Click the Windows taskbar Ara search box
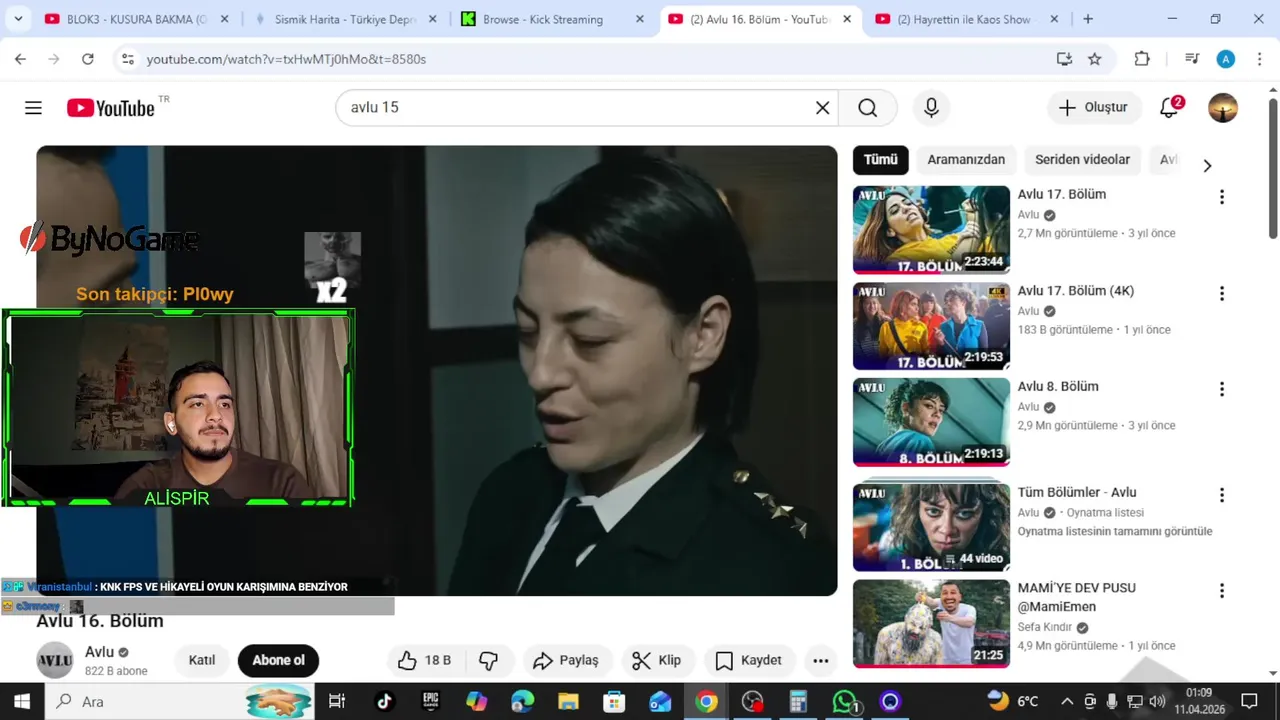Image resolution: width=1280 pixels, height=720 pixels. [180, 701]
